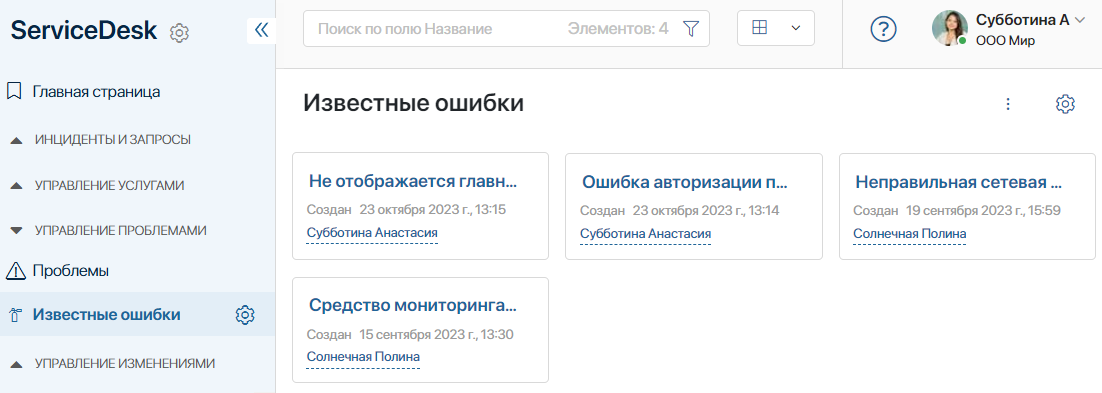Expand user menu next to Субботина А
The image size is (1102, 393).
pos(1080,20)
